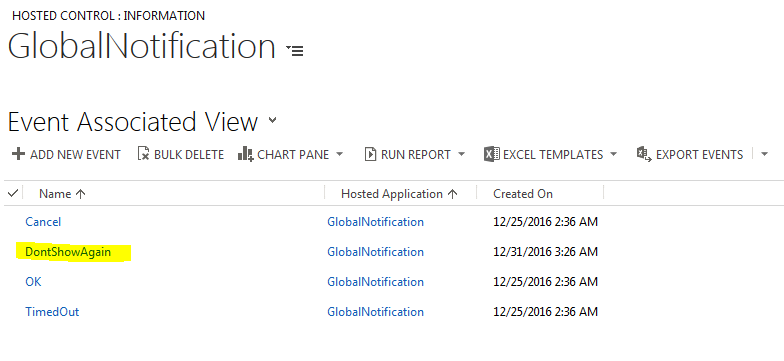Toggle the select-all checkmark in grid header
Screen dimensions: 784x361
[14, 193]
